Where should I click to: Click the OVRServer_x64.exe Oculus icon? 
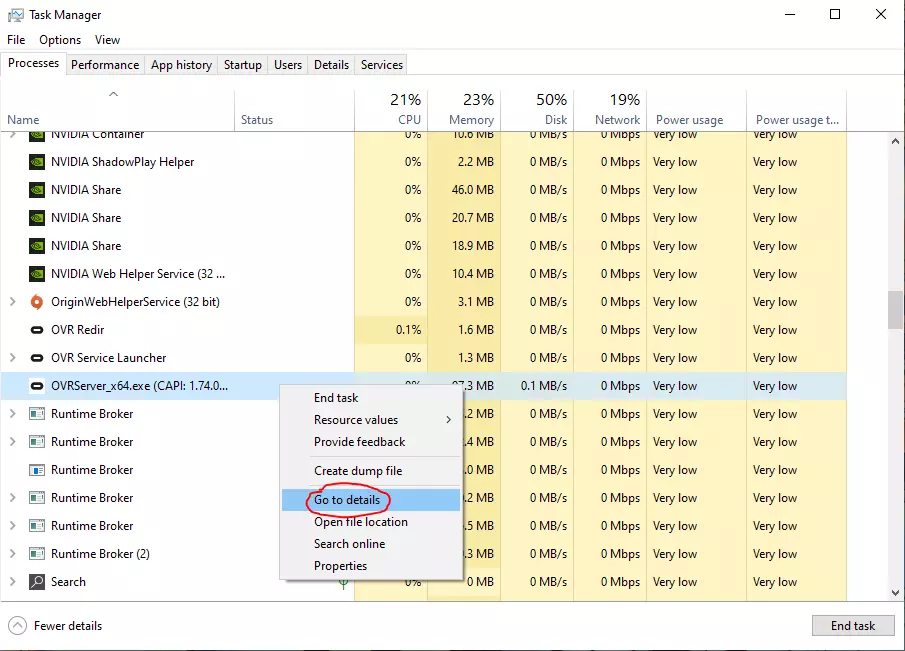tap(37, 386)
